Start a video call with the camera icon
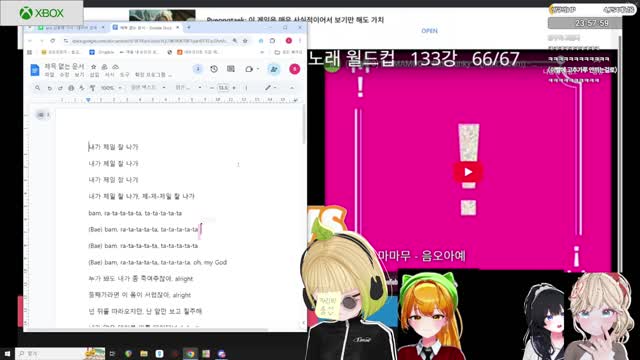Image resolution: width=640 pixels, height=360 pixels. click(249, 69)
